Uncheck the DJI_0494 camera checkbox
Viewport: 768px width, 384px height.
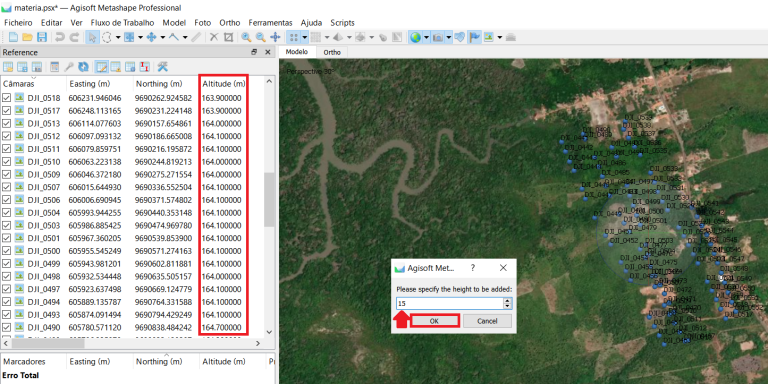pyautogui.click(x=6, y=302)
